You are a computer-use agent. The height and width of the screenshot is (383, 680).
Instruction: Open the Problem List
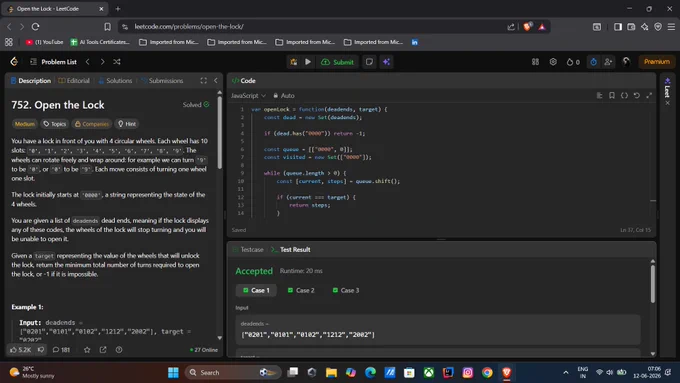tap(53, 62)
